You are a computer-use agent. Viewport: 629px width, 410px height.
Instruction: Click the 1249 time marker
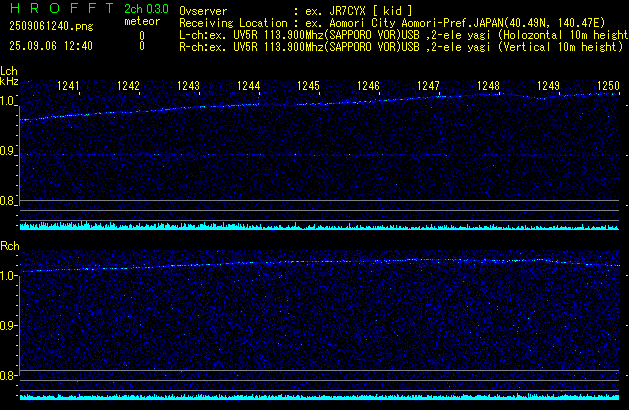click(548, 86)
